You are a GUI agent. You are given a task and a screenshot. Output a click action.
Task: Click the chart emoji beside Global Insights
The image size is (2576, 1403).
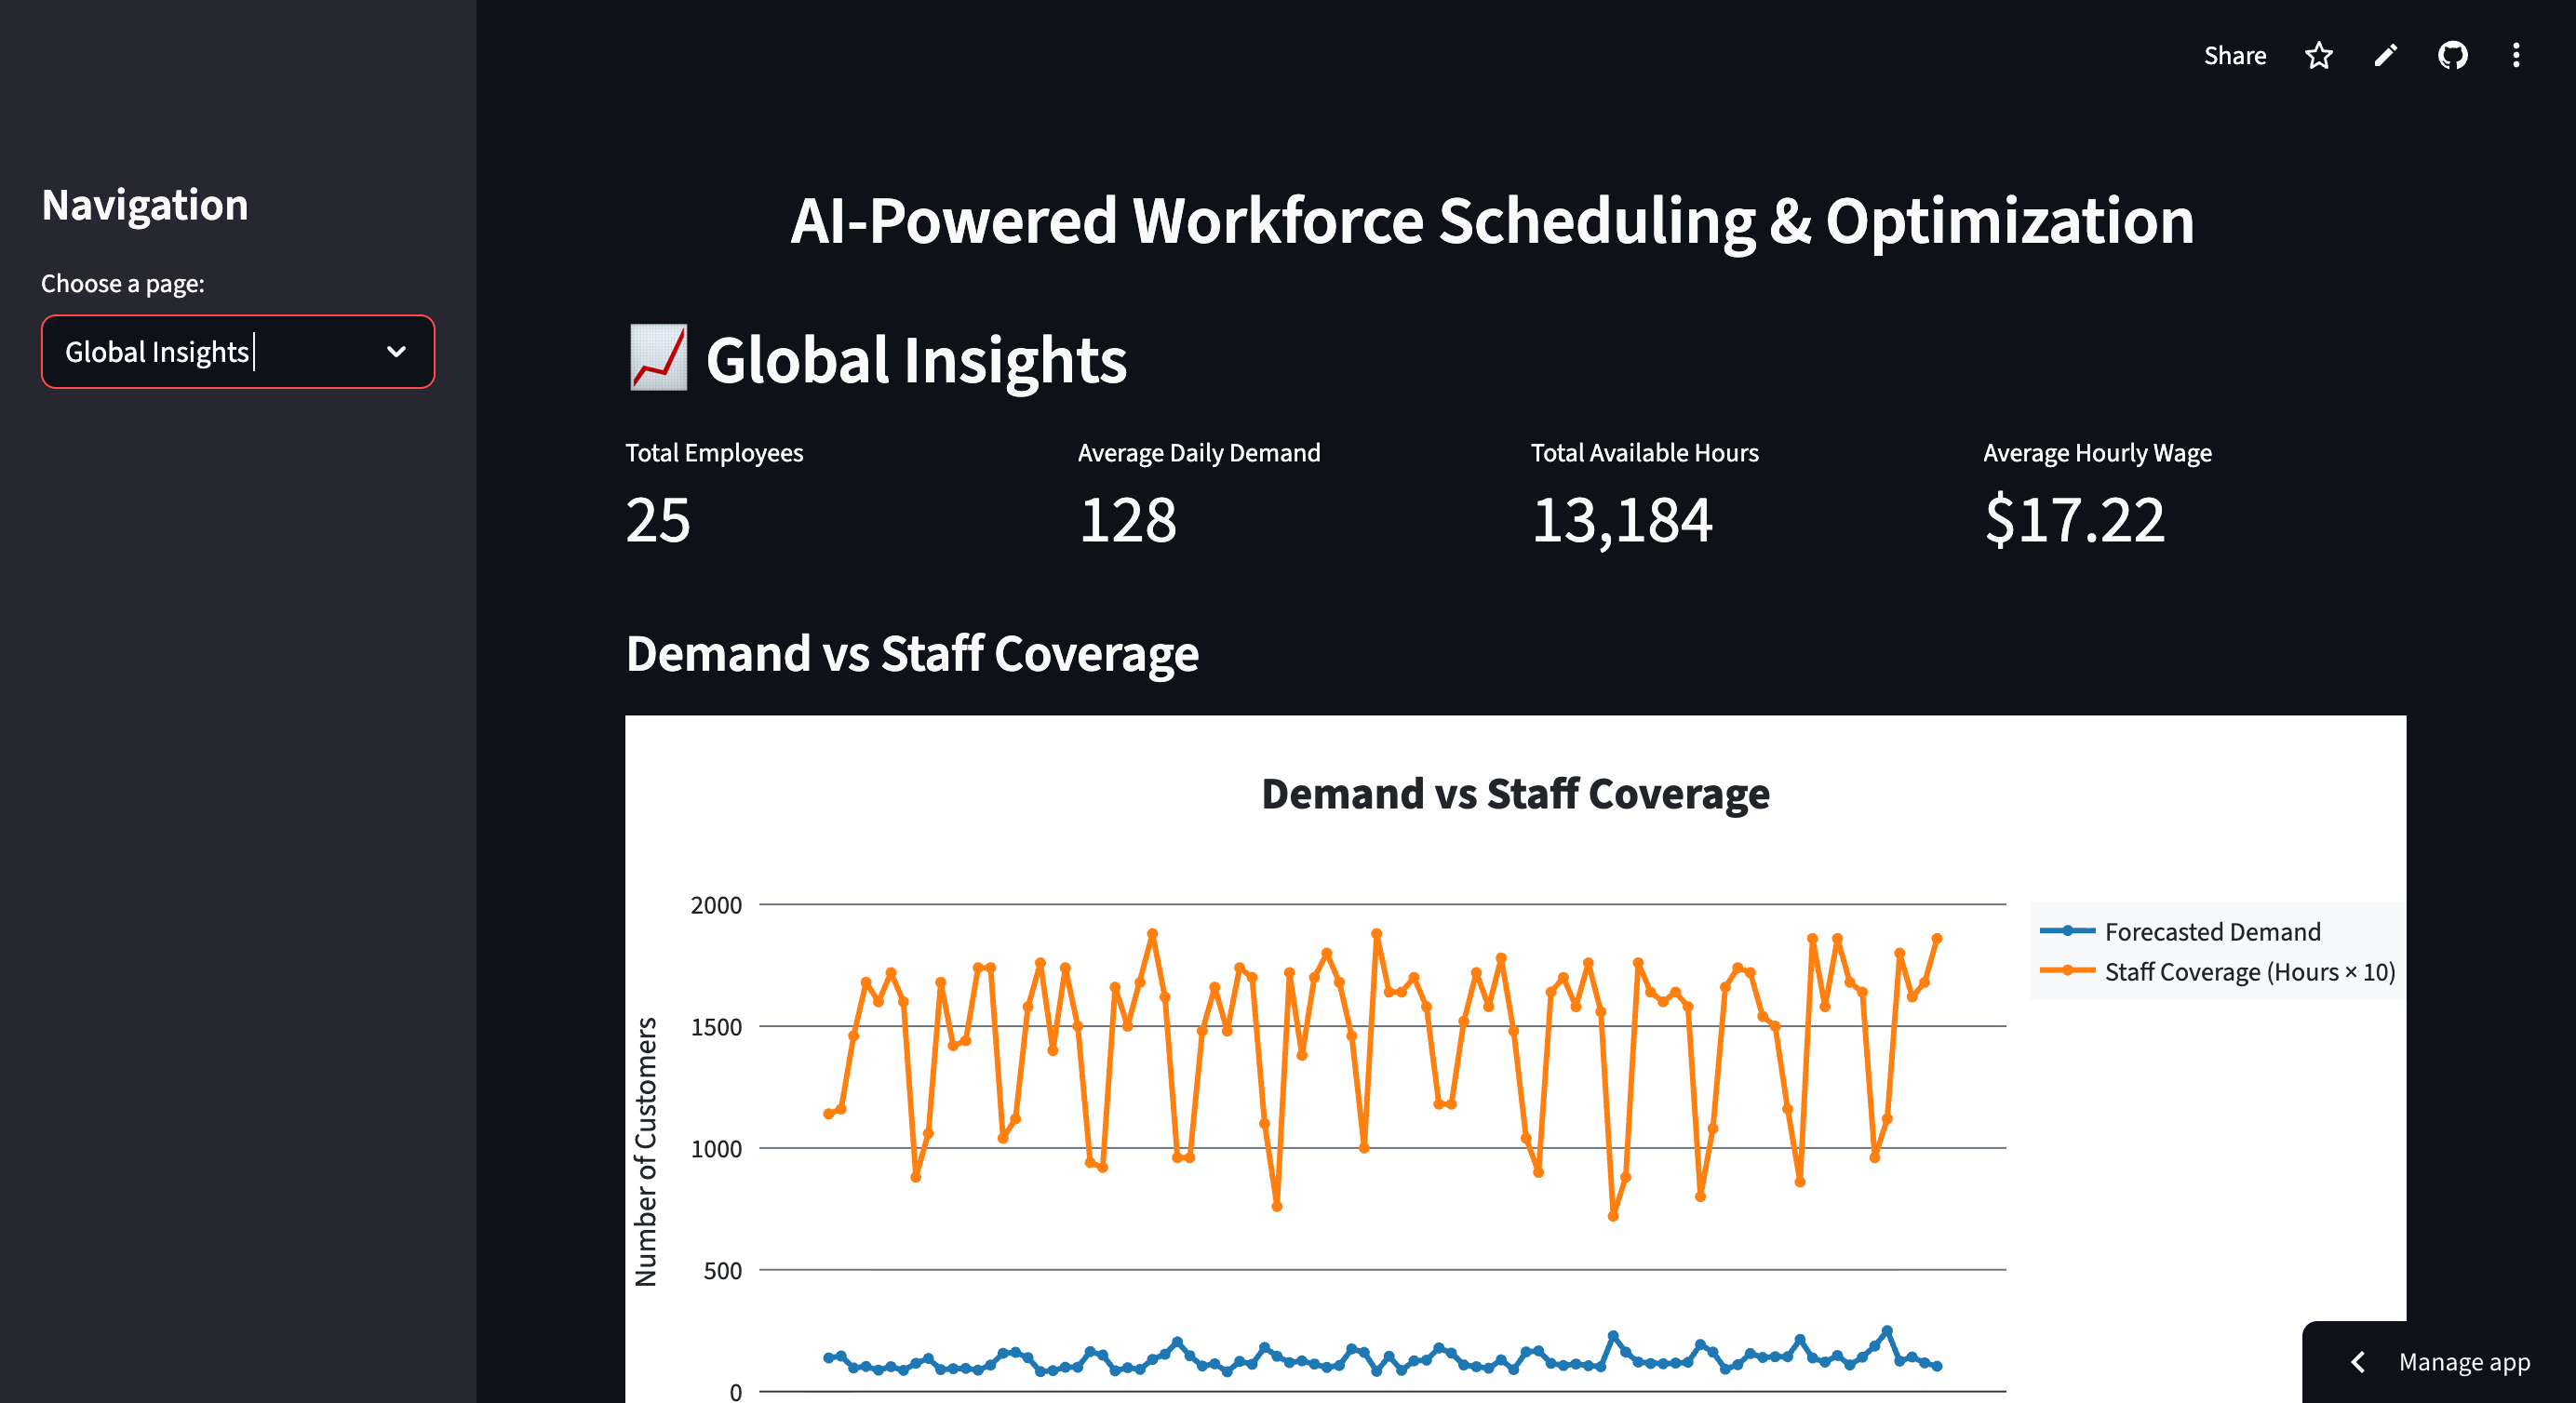(x=658, y=359)
